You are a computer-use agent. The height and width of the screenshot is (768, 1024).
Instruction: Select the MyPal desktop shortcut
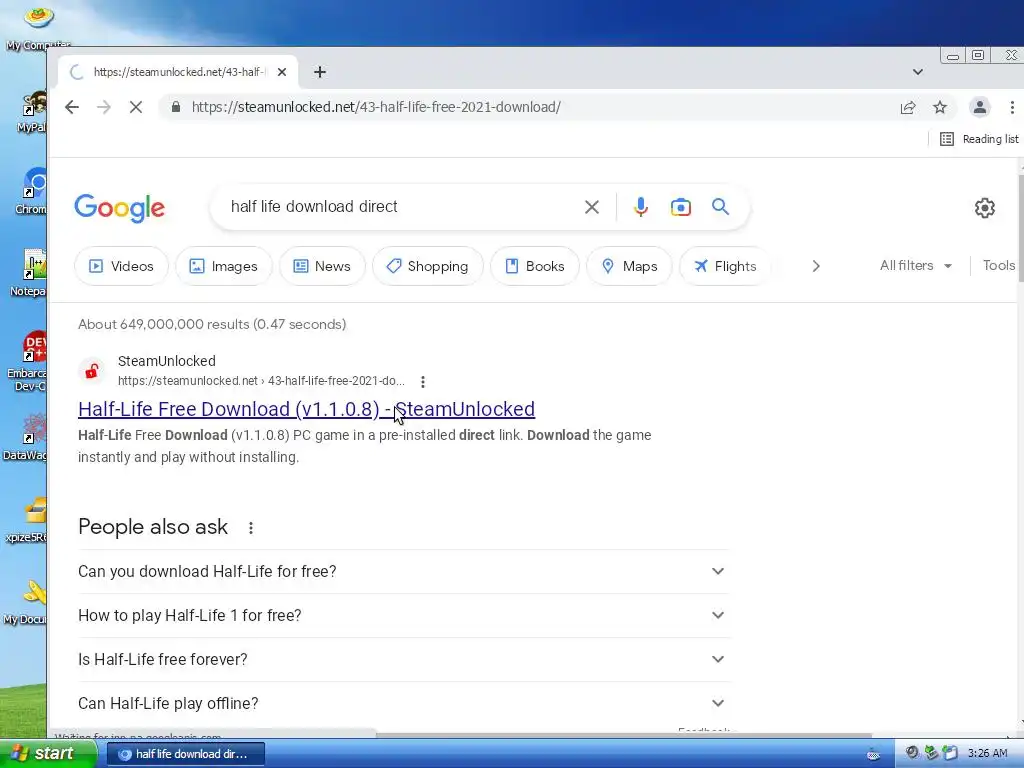33,111
